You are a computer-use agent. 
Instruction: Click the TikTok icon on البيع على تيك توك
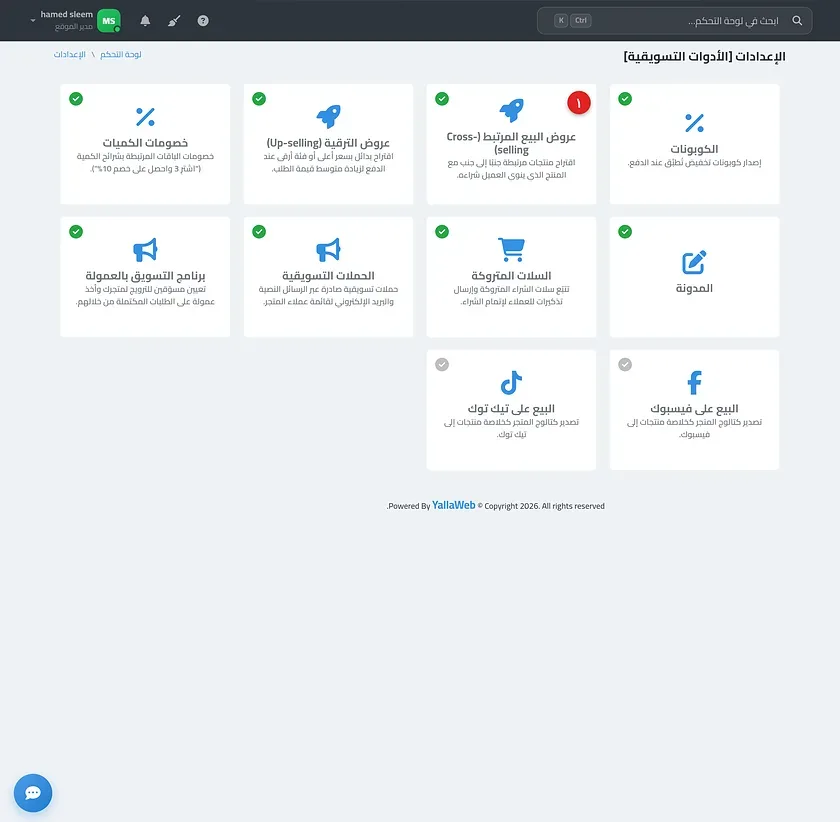[x=511, y=382]
